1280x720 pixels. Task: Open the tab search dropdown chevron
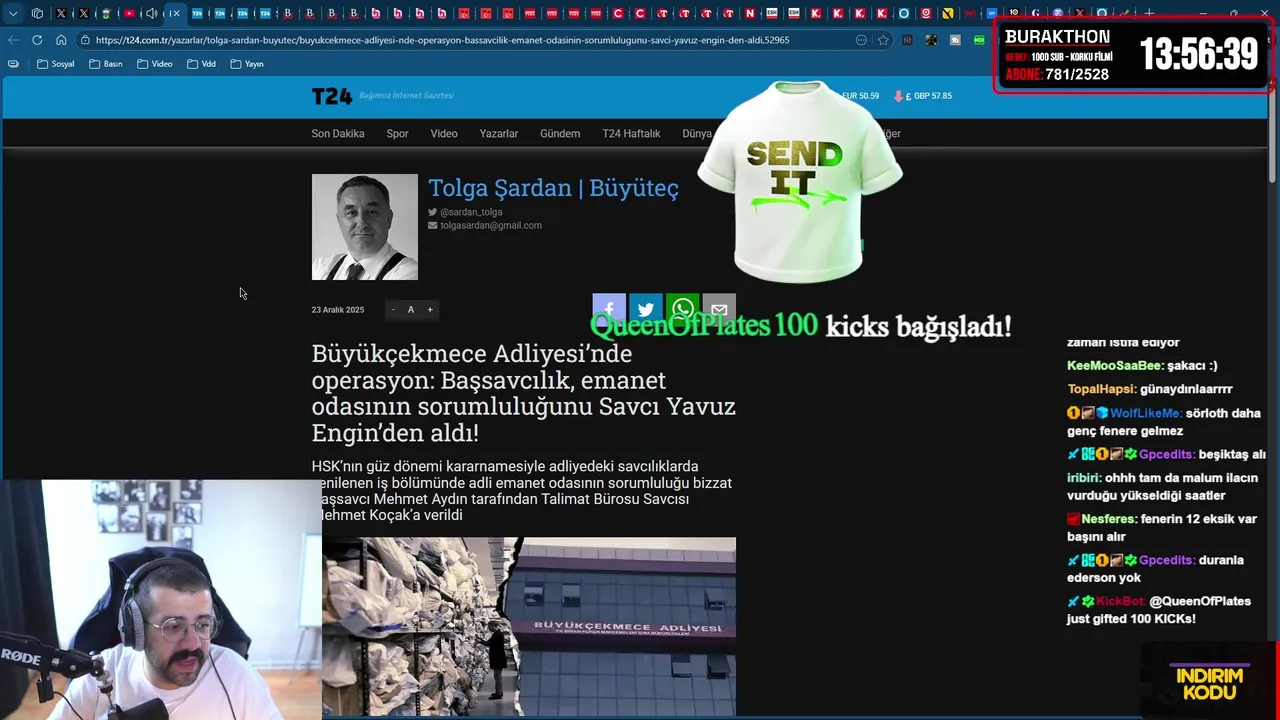click(x=13, y=13)
